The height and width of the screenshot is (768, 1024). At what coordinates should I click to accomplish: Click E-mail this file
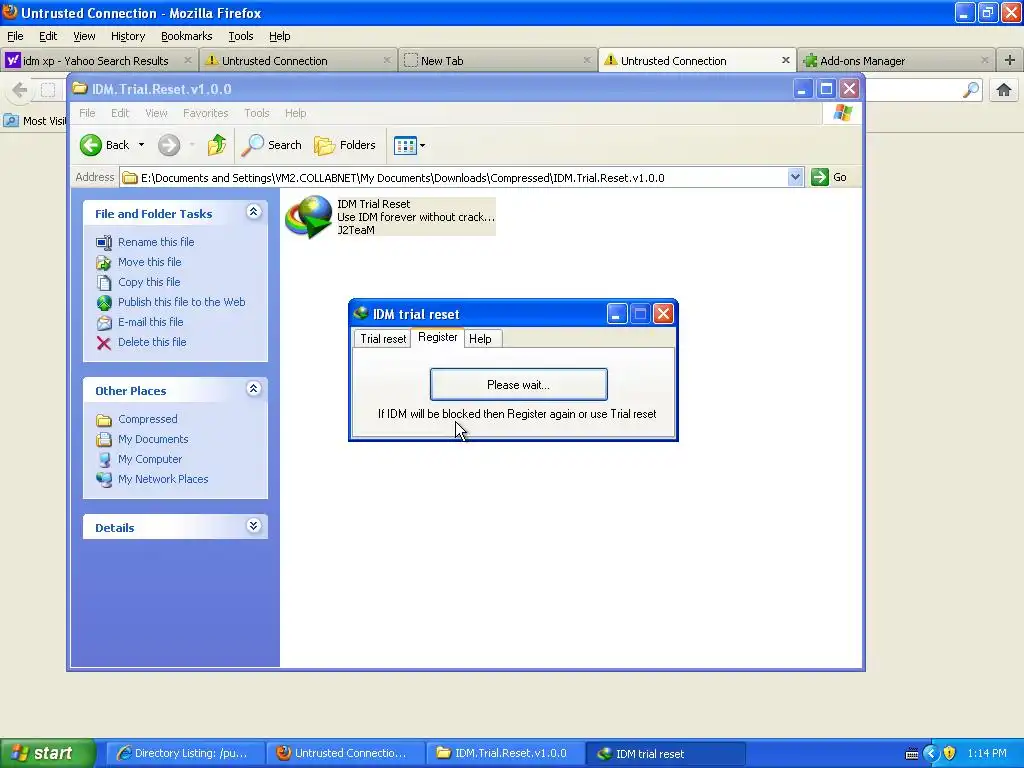pyautogui.click(x=150, y=322)
